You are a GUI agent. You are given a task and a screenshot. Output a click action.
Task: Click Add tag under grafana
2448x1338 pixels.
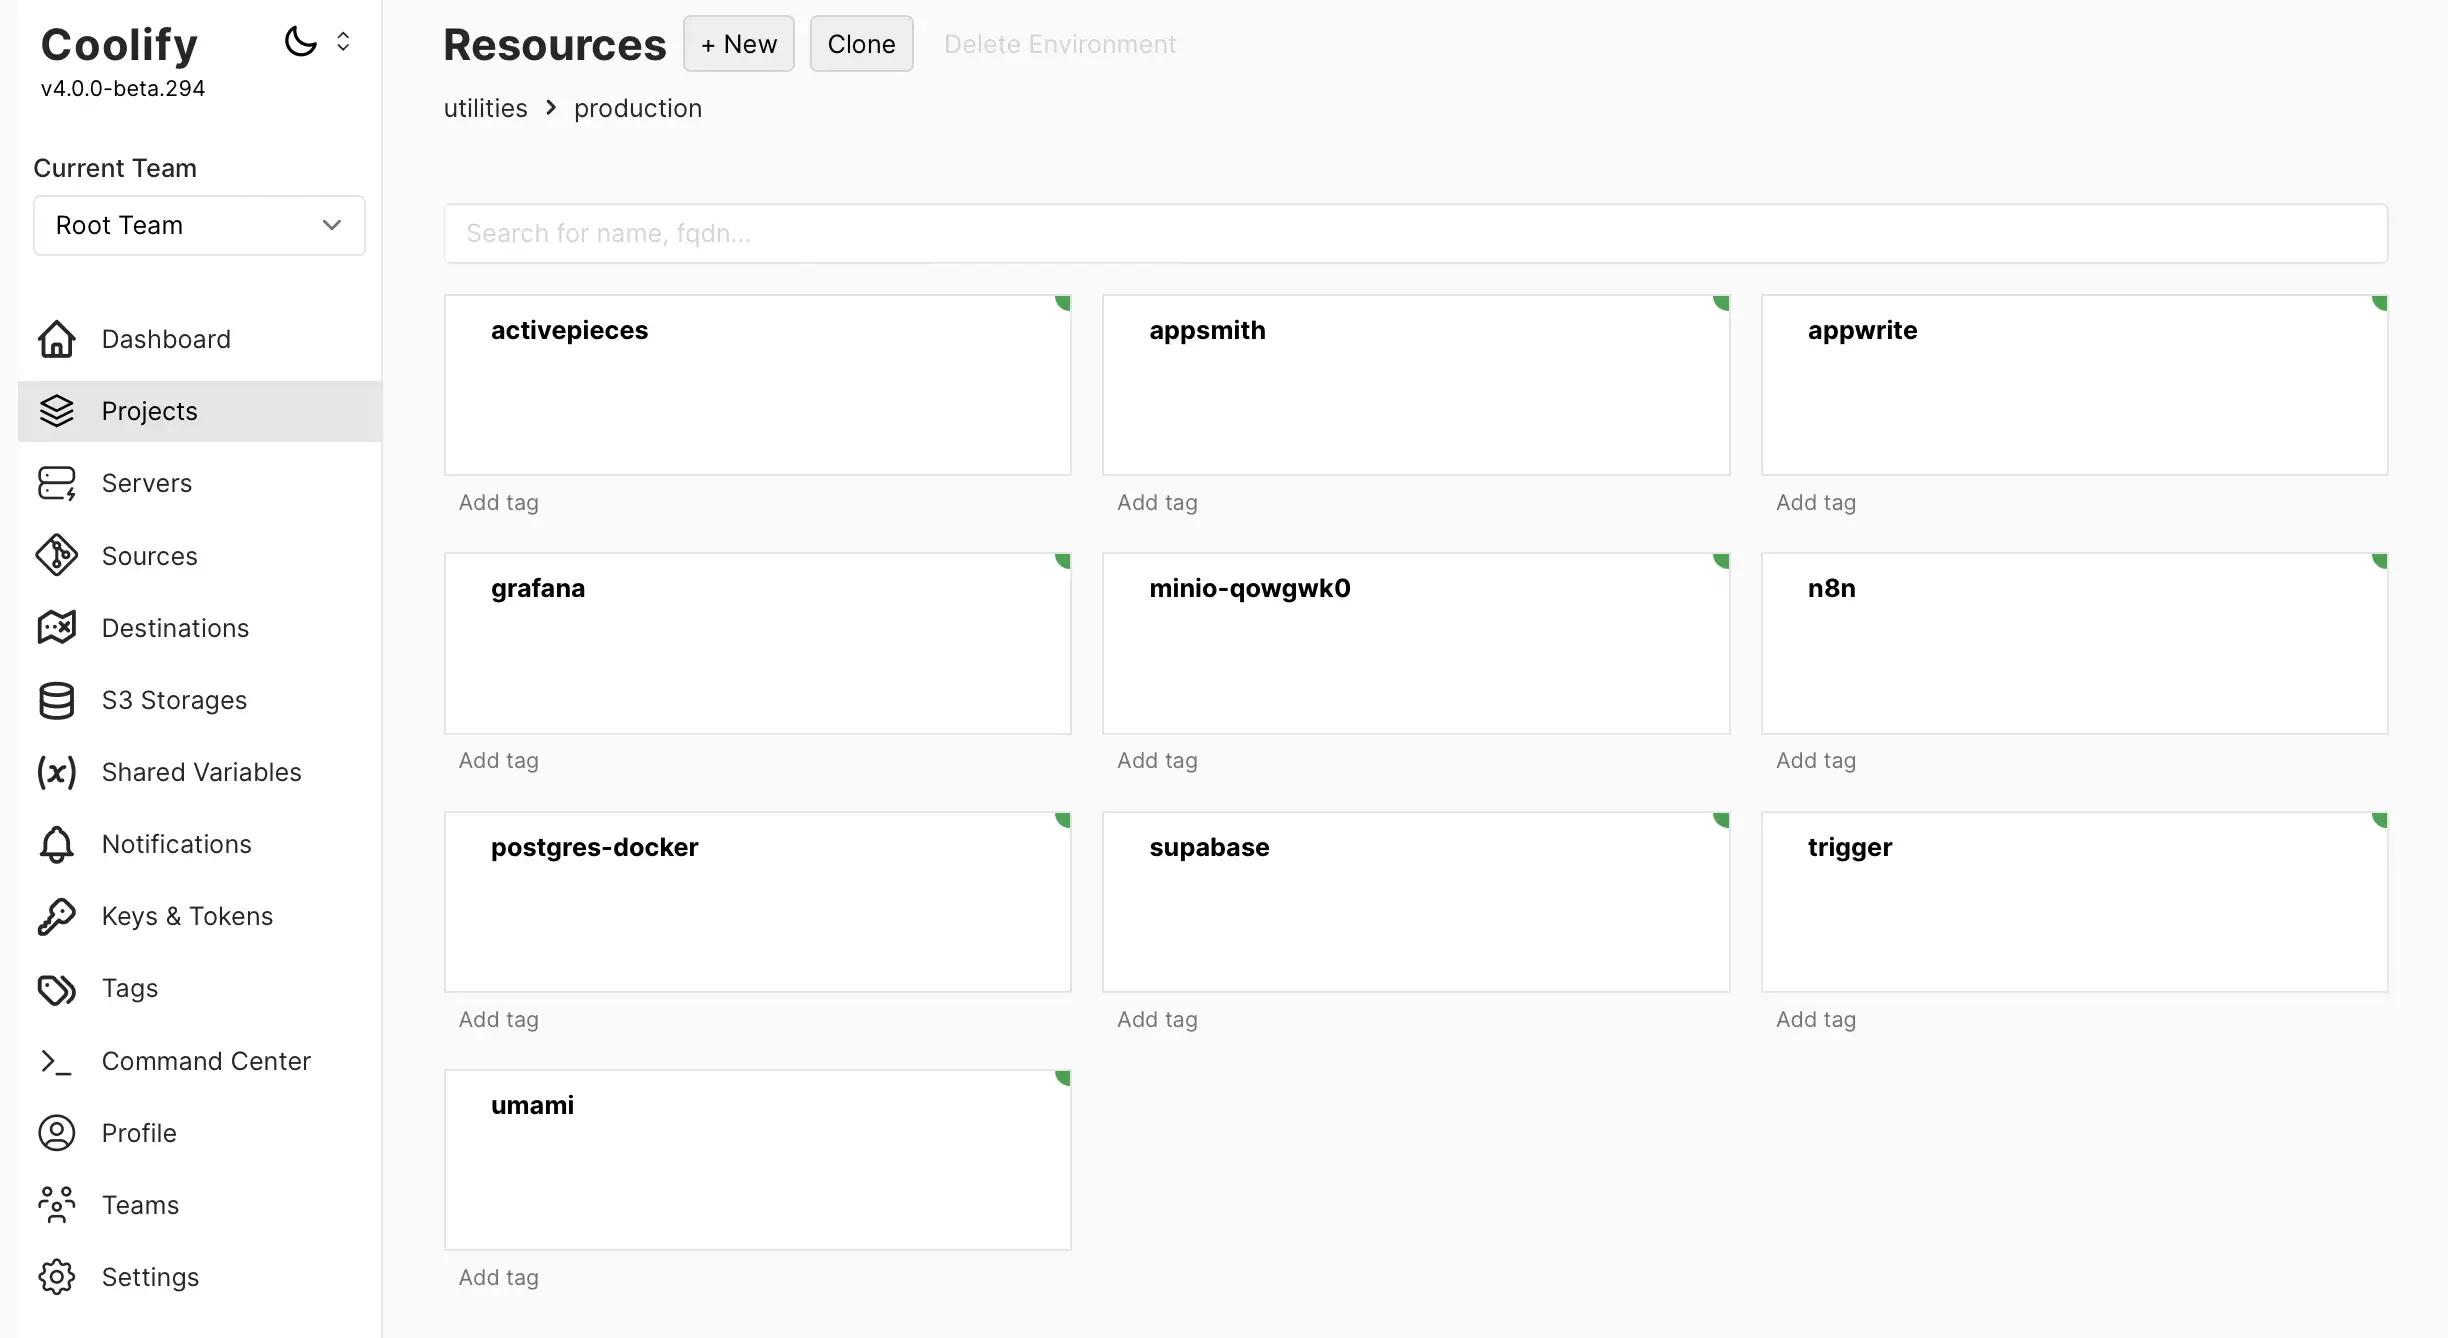[499, 760]
